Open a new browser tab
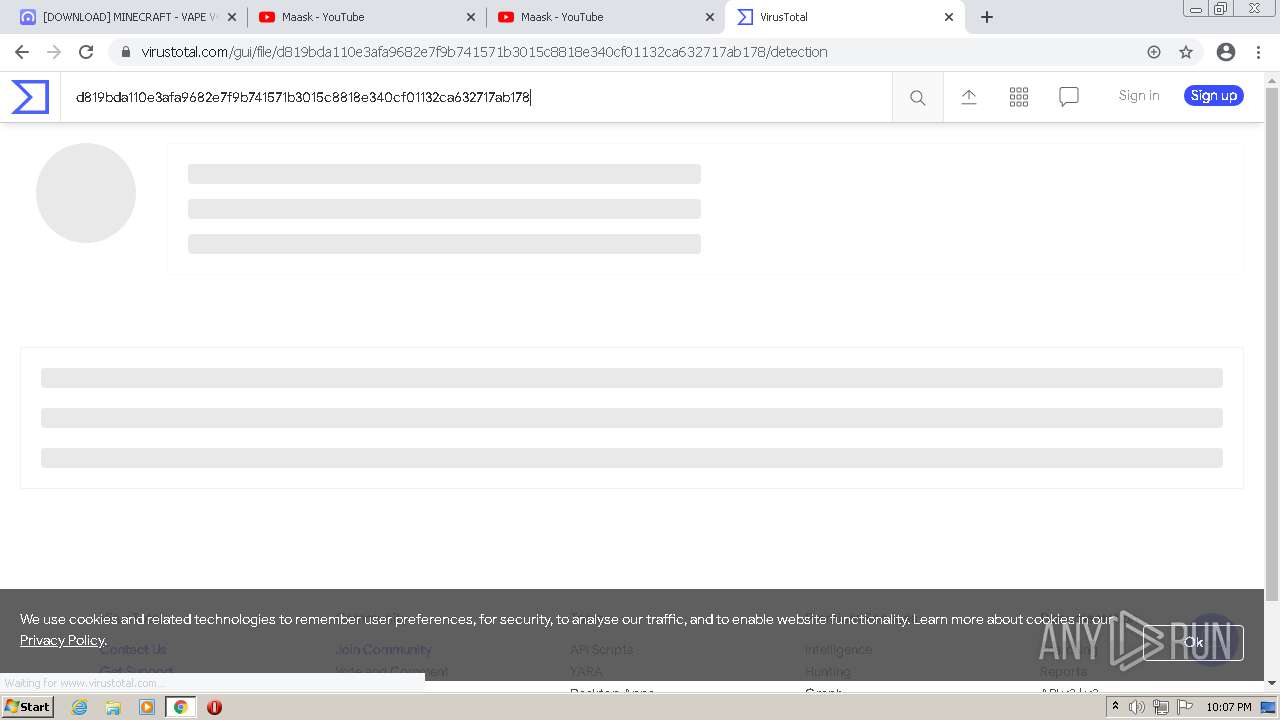 point(987,17)
